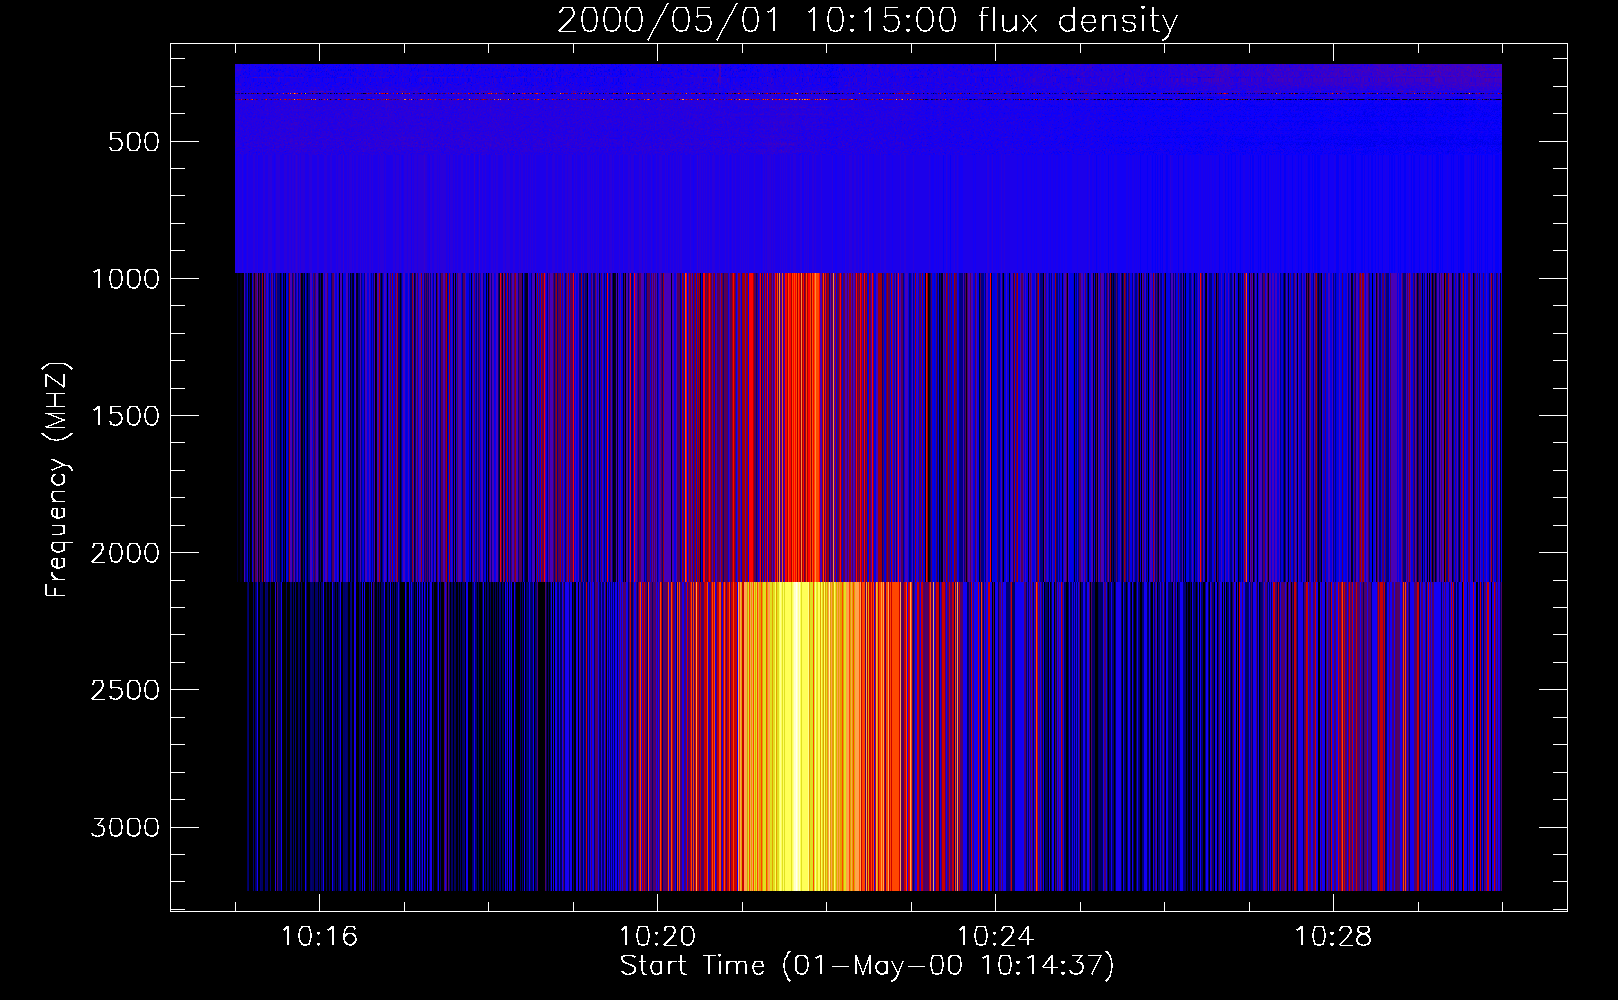
Task: Click the frequency tick label 2000
Action: [x=125, y=553]
